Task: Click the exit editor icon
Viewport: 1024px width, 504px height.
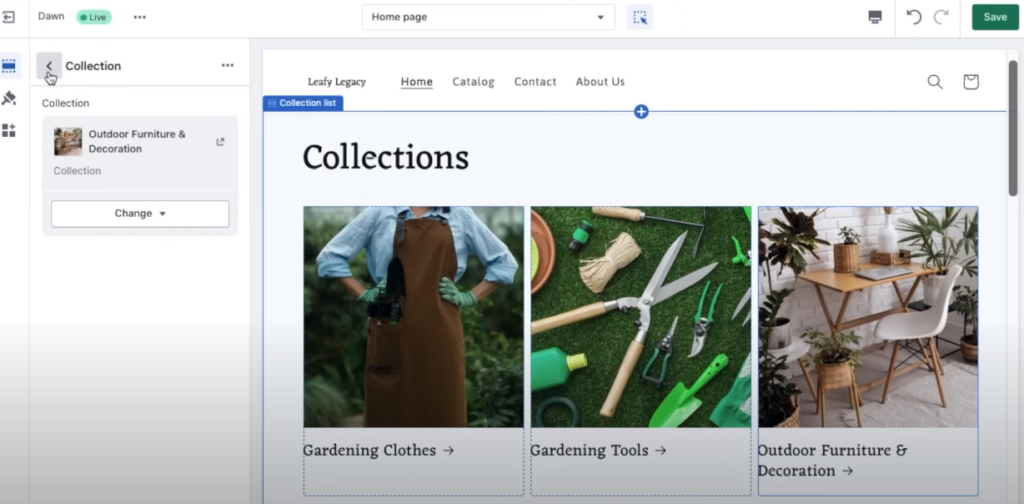Action: click(x=9, y=17)
